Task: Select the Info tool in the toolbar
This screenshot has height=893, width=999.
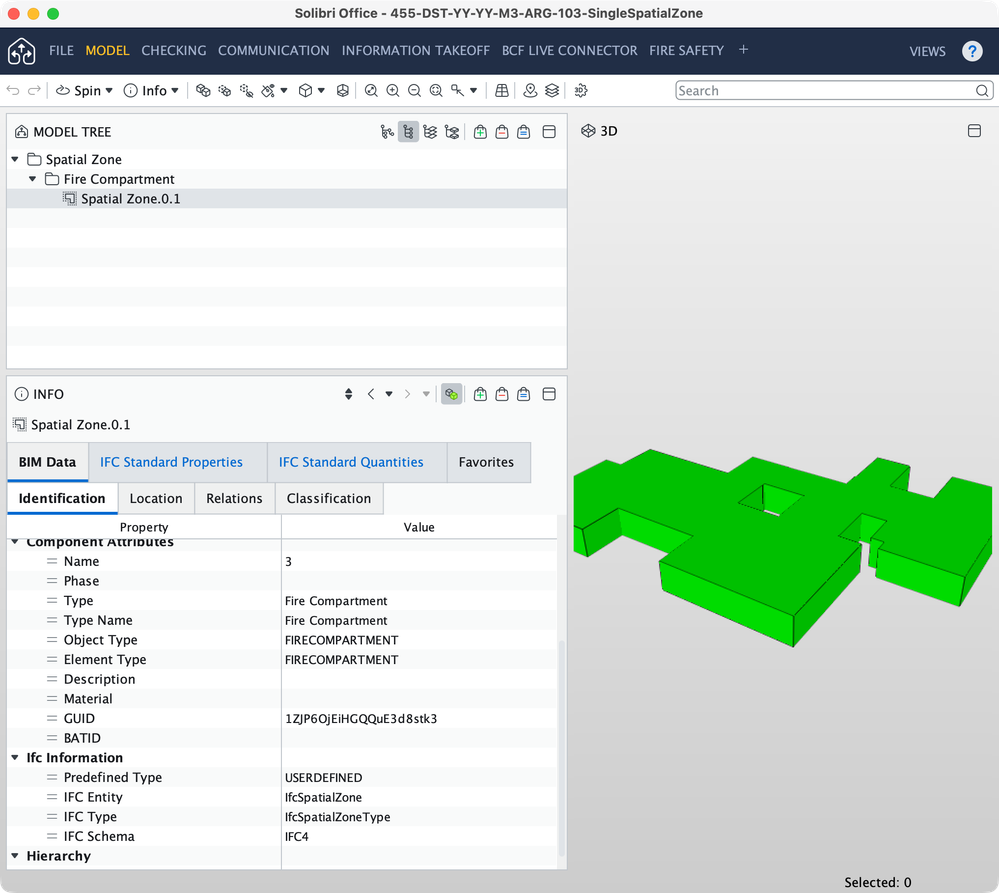Action: [x=145, y=90]
